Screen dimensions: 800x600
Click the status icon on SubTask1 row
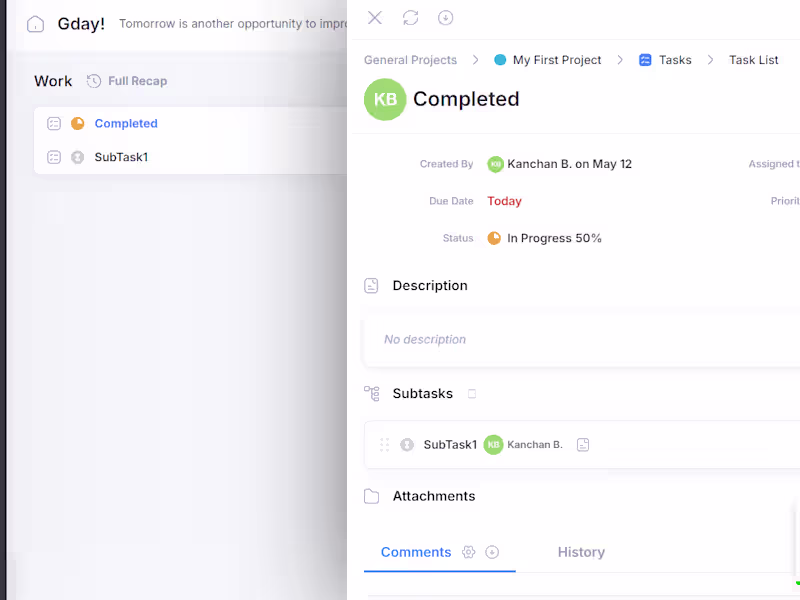point(408,444)
